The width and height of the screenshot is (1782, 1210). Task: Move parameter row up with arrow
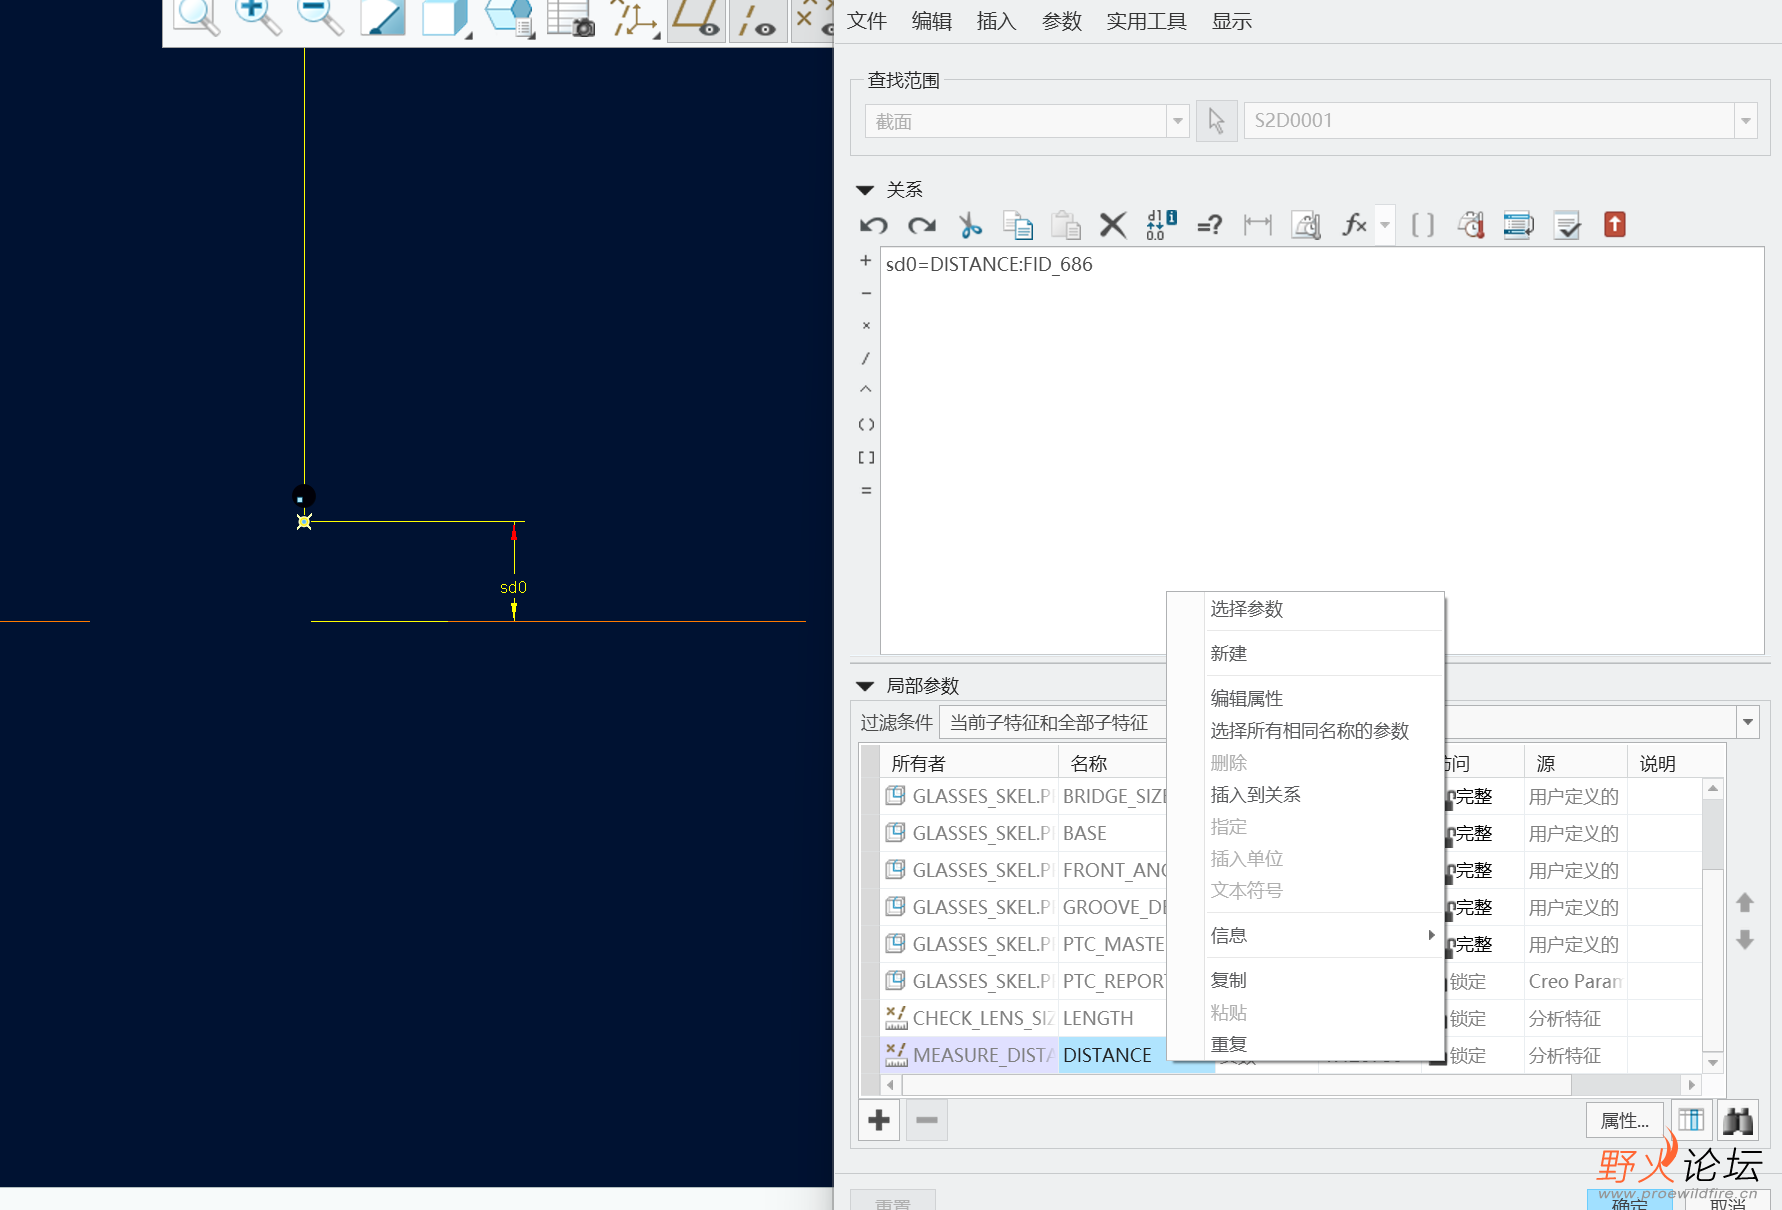point(1745,903)
